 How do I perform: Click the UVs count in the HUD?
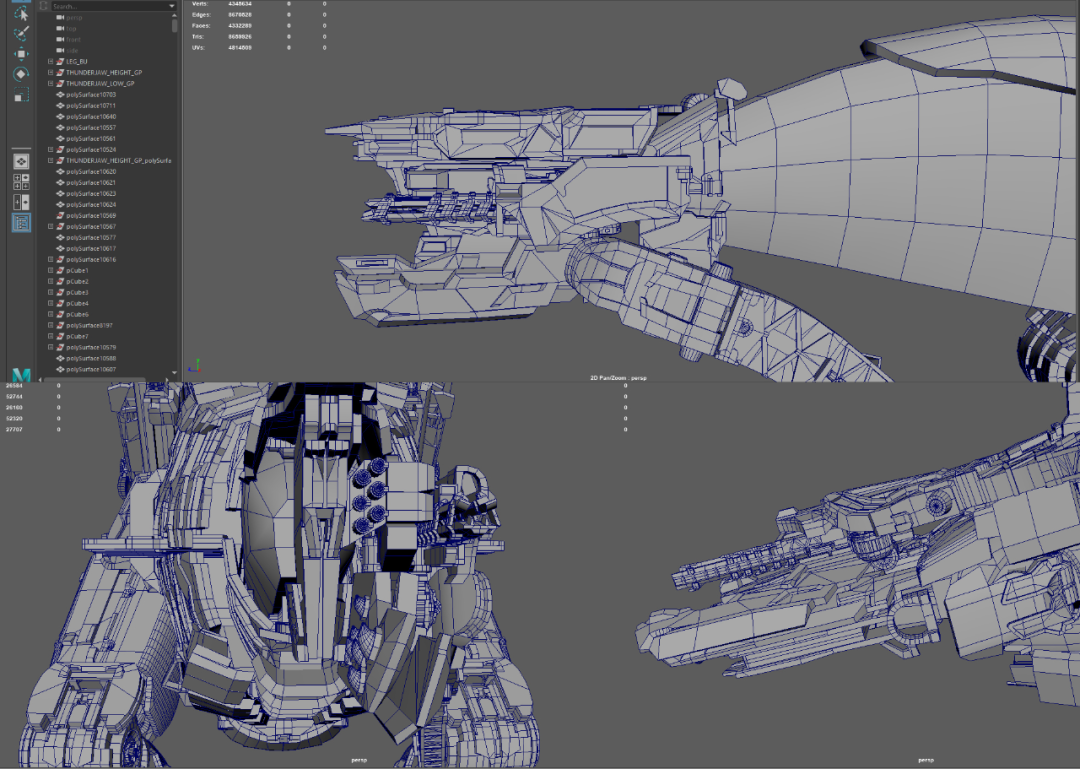click(x=240, y=48)
